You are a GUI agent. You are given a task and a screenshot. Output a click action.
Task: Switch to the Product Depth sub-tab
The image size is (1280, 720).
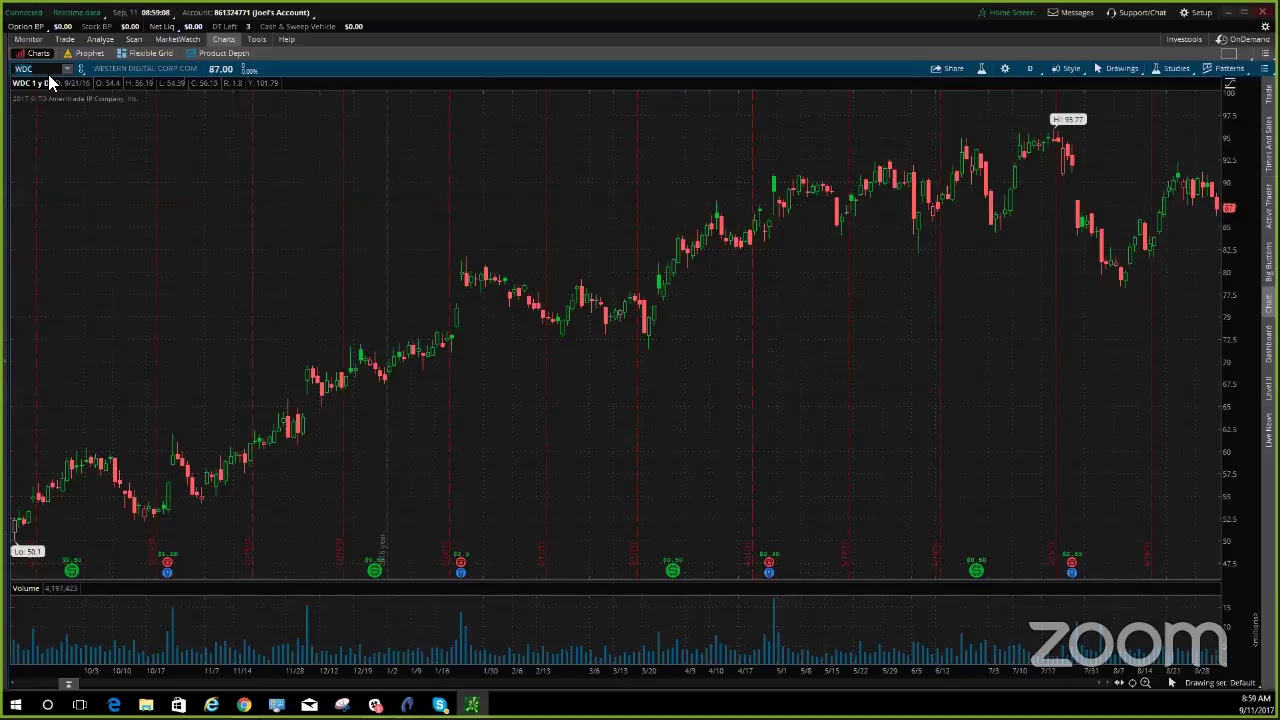(218, 53)
